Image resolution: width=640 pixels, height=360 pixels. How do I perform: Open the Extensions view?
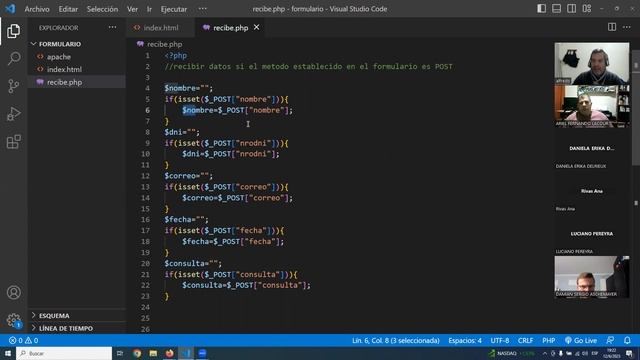13,142
